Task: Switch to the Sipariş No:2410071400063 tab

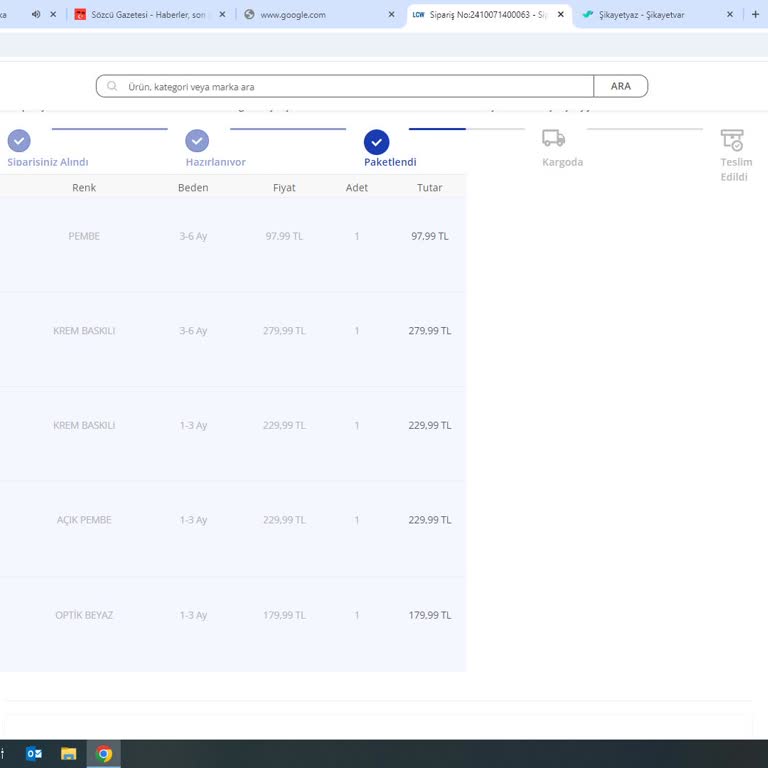Action: pos(487,15)
